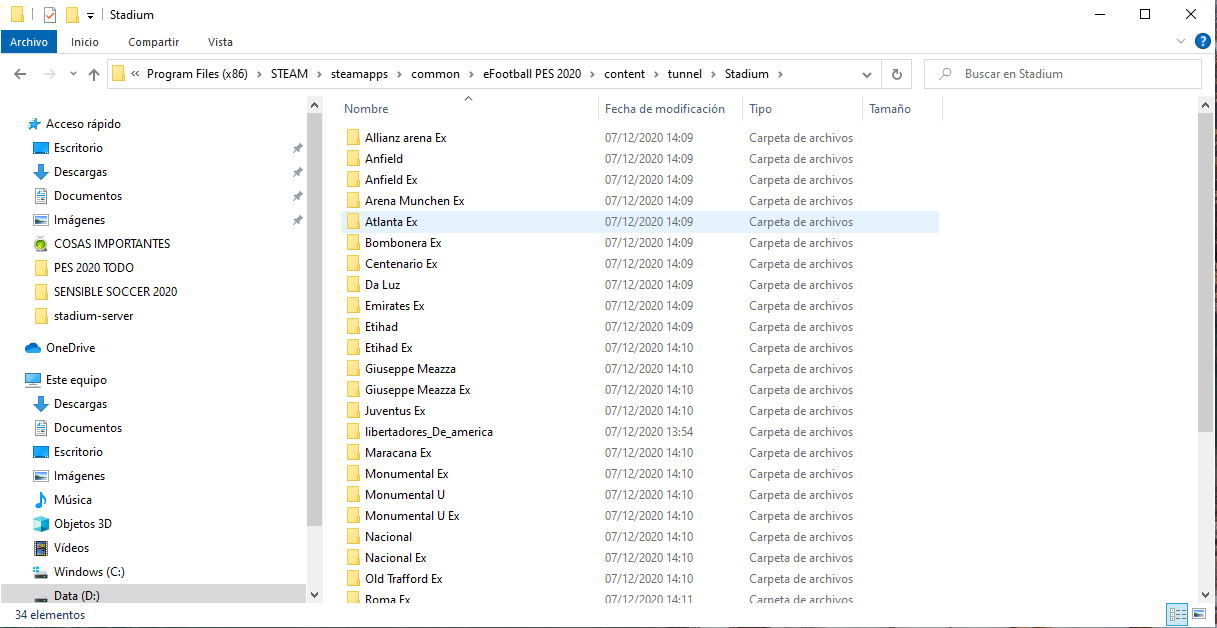
Task: Select Data (D:) drive
Action: 76,596
